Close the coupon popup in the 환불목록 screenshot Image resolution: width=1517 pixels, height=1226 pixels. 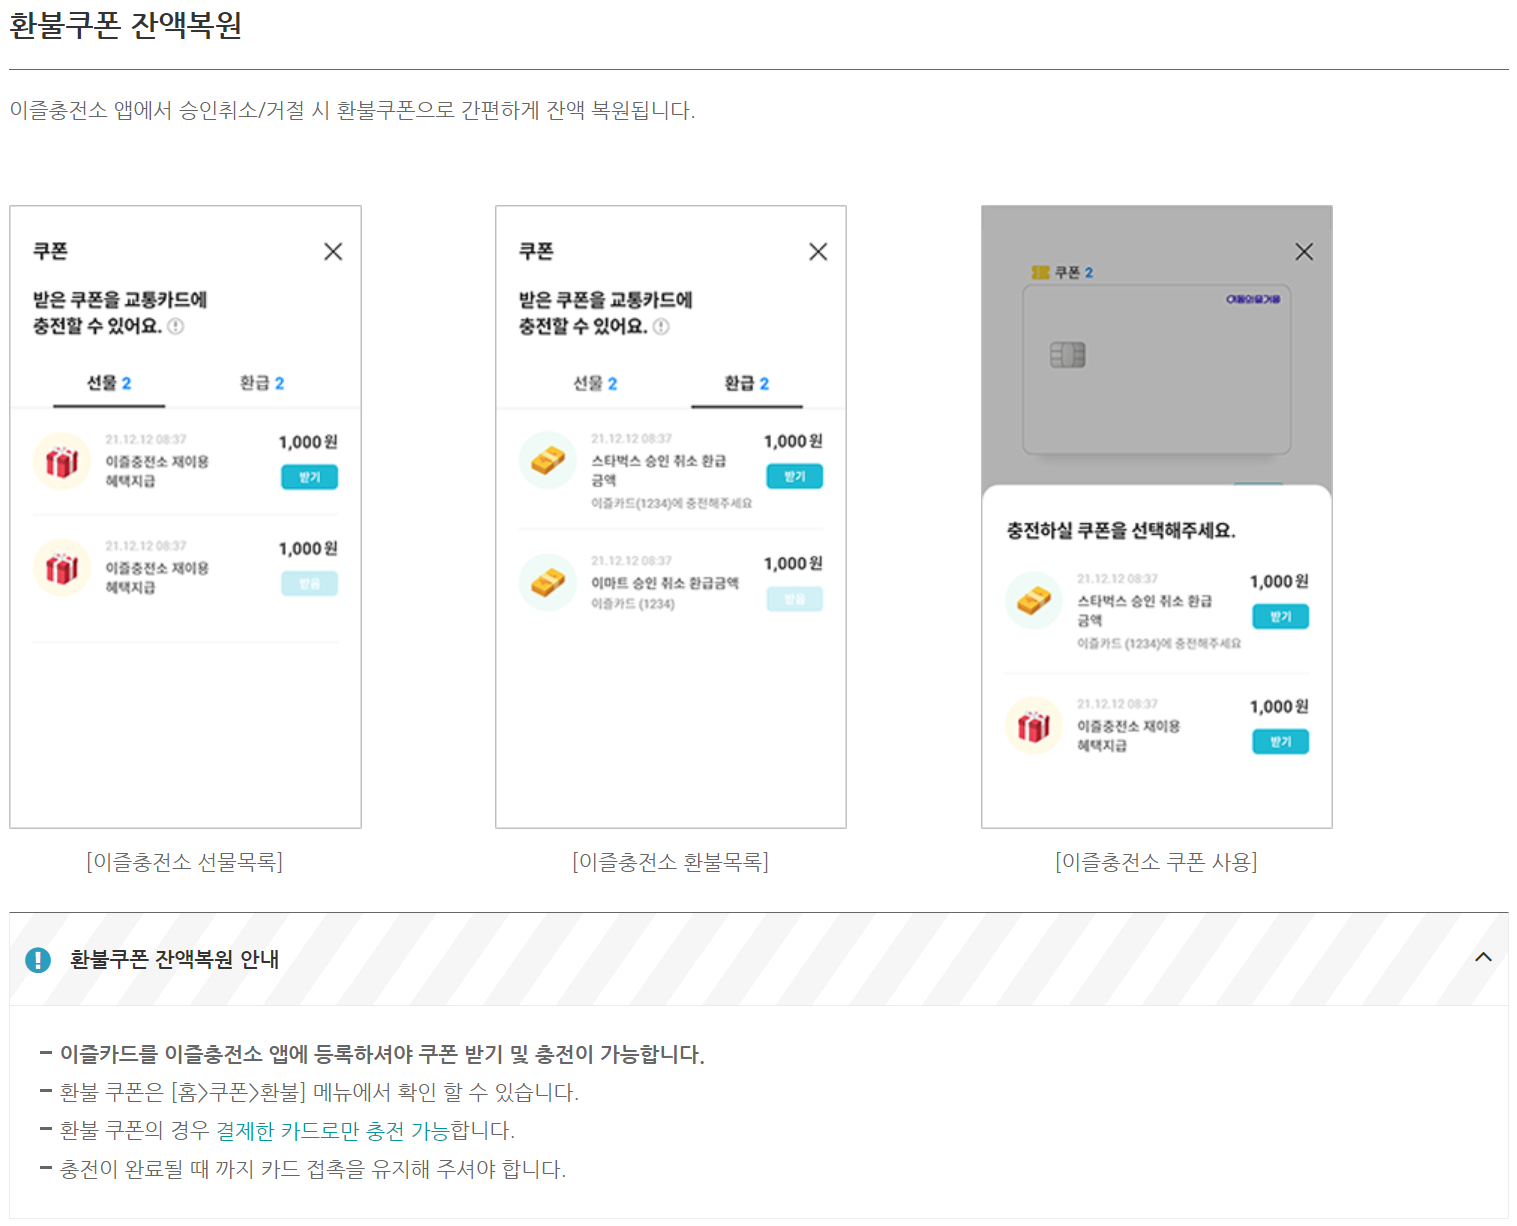tap(818, 252)
